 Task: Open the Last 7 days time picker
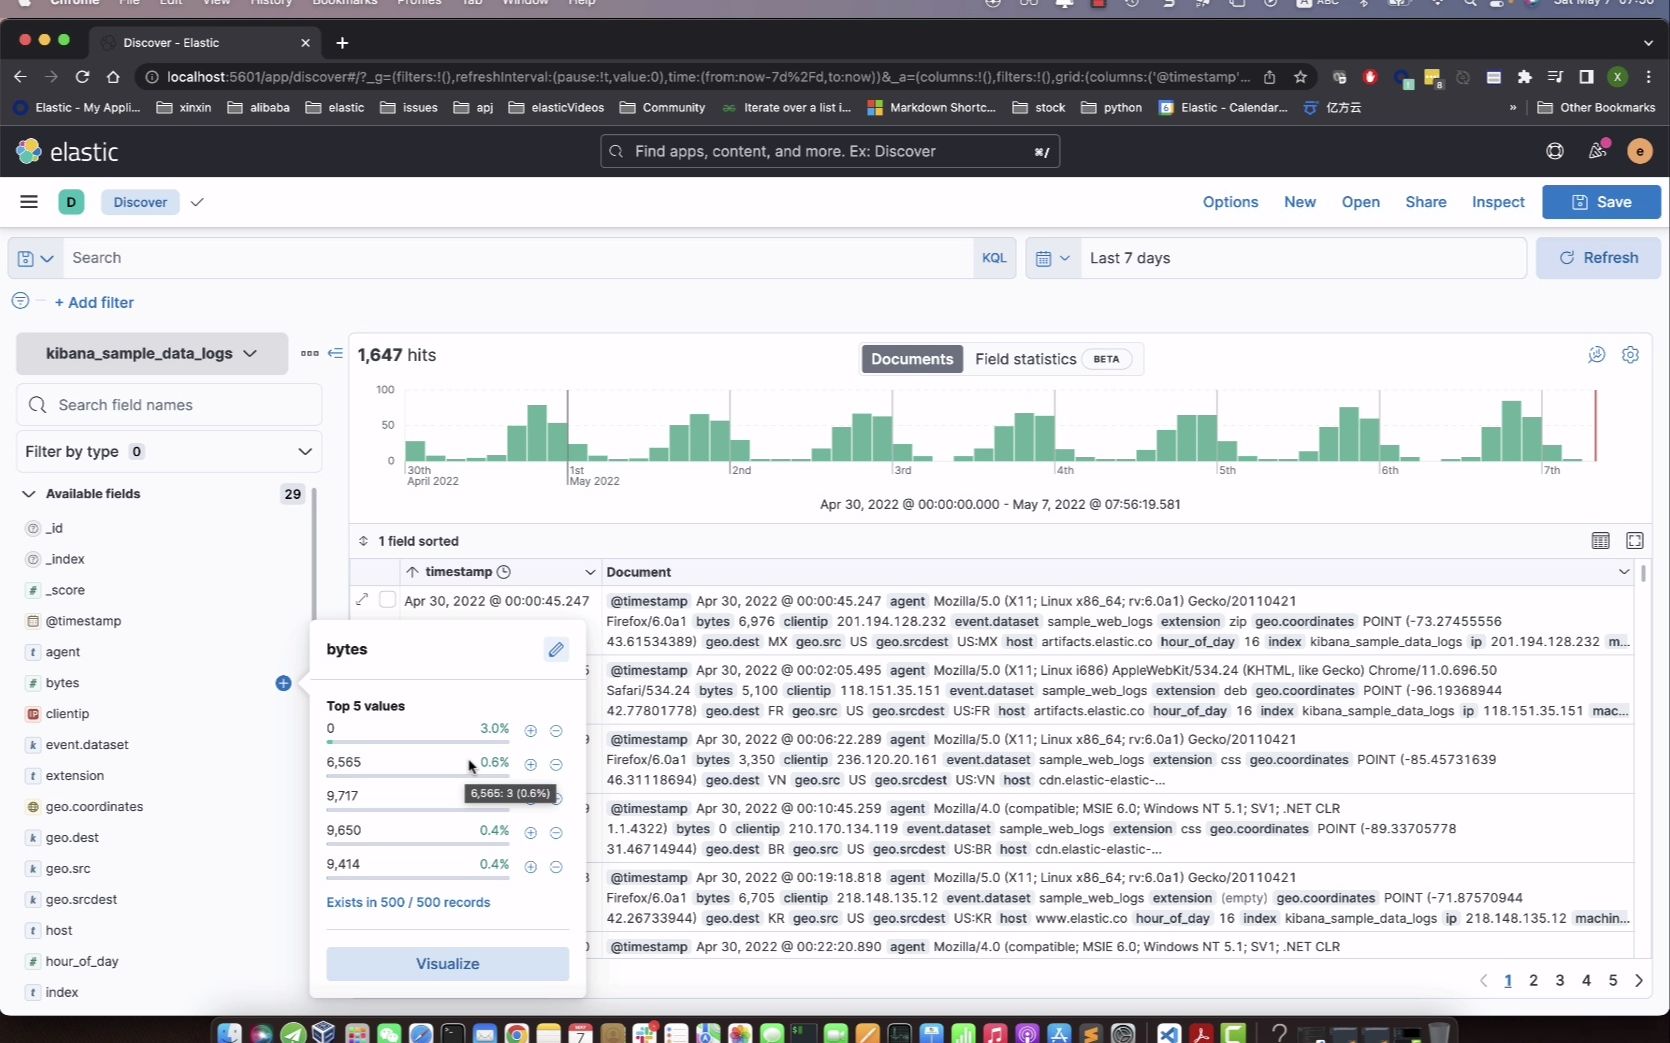point(1130,258)
